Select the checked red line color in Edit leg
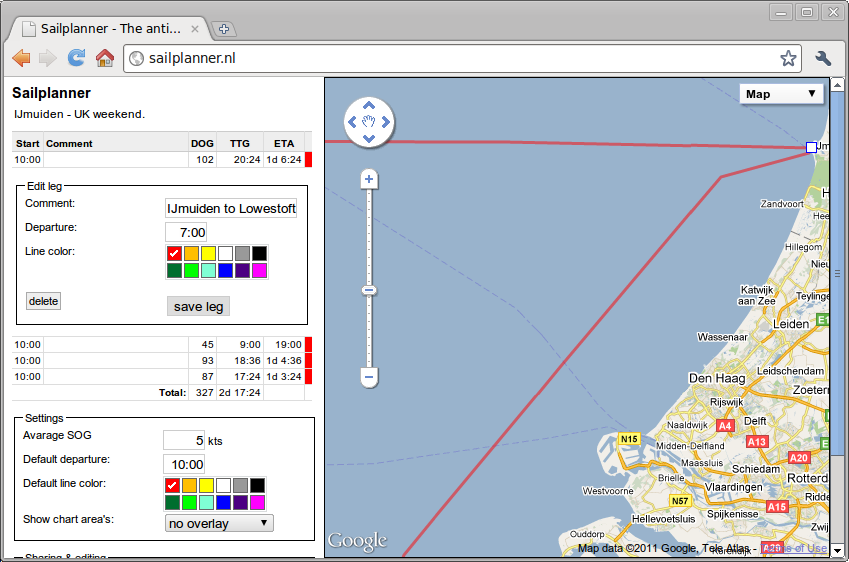This screenshot has height=562, width=849. click(x=174, y=254)
